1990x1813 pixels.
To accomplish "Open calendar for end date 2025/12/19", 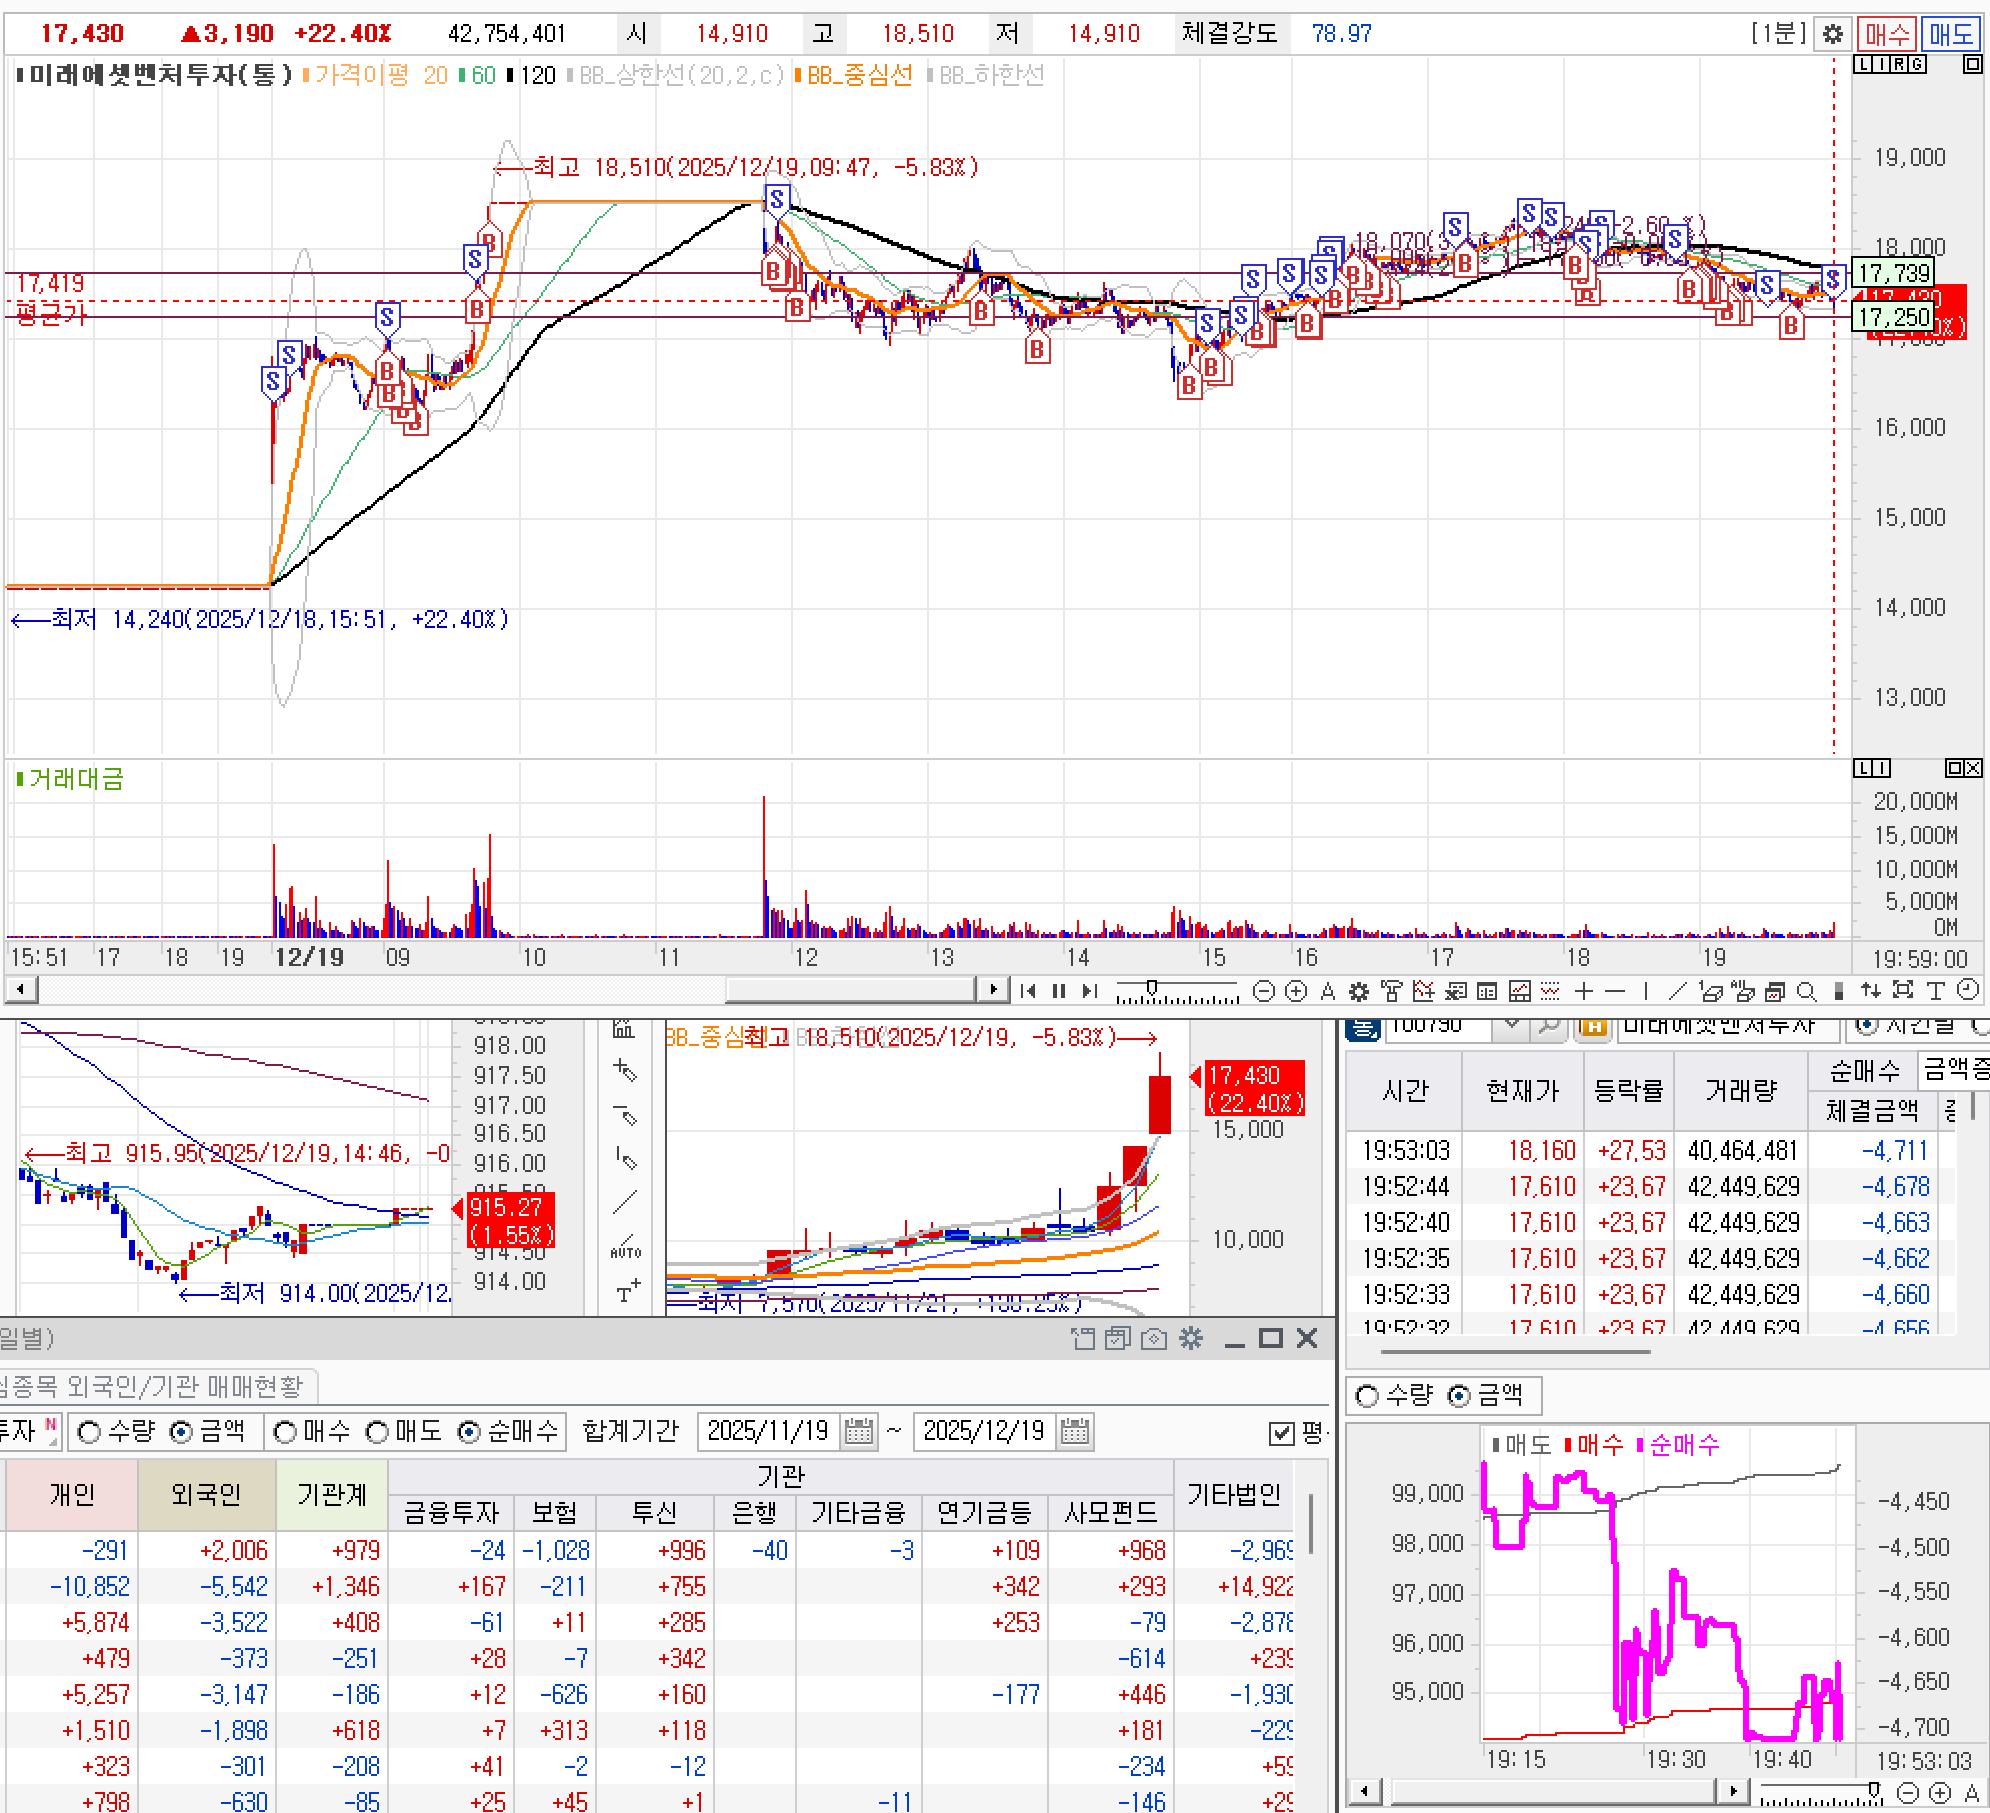I will pyautogui.click(x=1075, y=1431).
